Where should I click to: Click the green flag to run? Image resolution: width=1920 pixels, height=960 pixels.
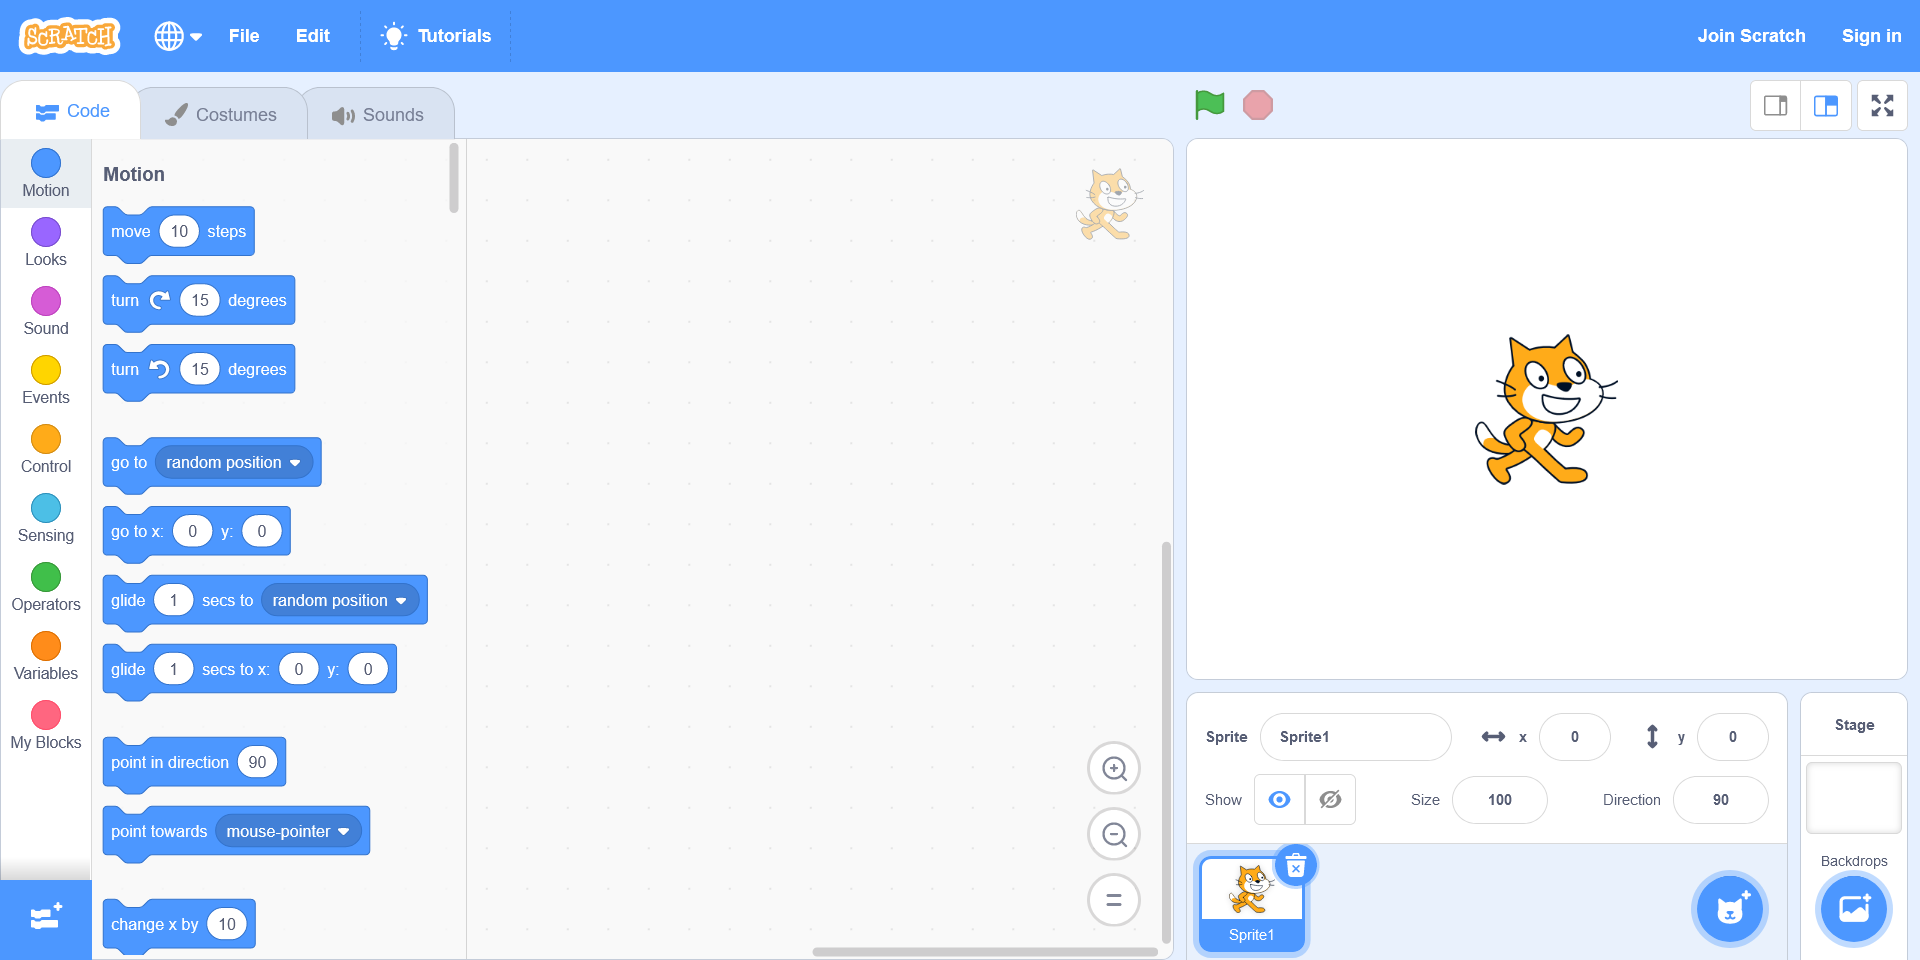(x=1209, y=104)
